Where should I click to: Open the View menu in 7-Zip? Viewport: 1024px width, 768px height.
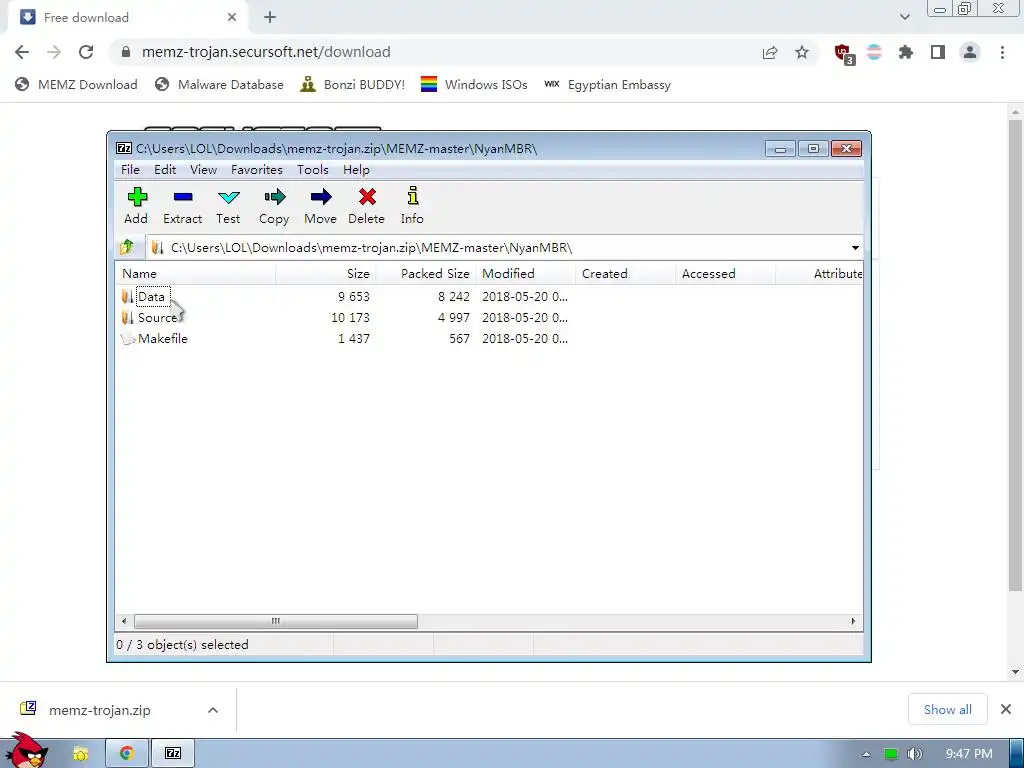[203, 170]
